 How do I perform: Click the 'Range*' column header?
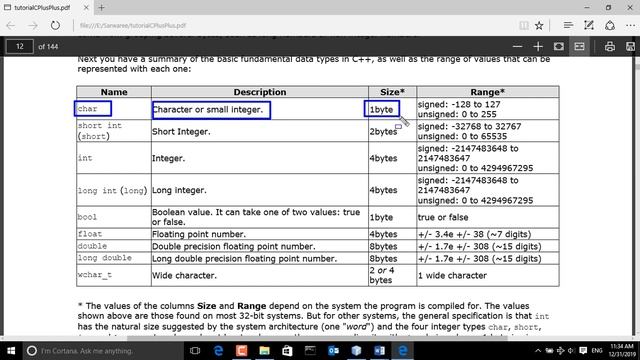[488, 92]
